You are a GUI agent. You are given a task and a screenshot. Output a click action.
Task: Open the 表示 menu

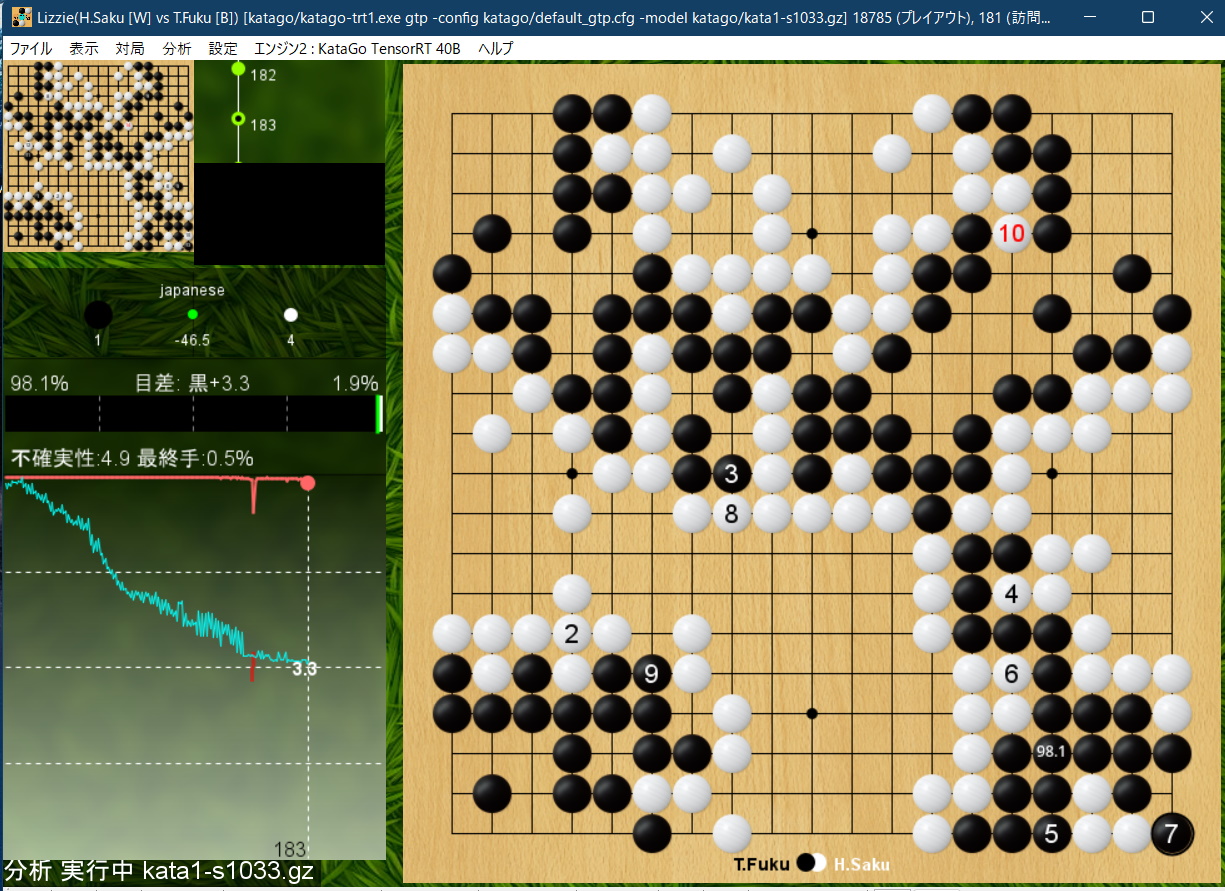tap(84, 48)
